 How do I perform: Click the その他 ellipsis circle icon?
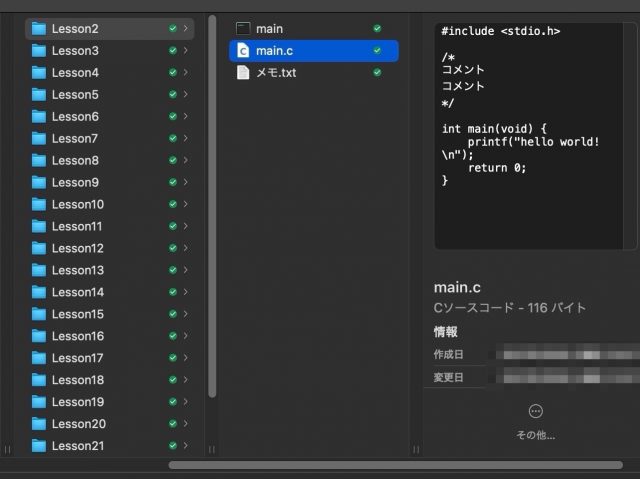click(535, 411)
